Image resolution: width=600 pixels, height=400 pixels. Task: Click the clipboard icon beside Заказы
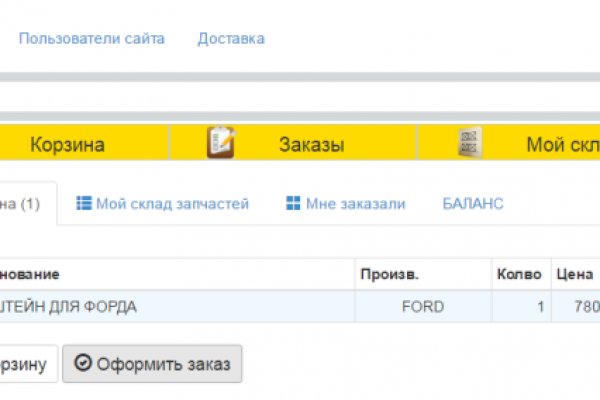[x=220, y=143]
